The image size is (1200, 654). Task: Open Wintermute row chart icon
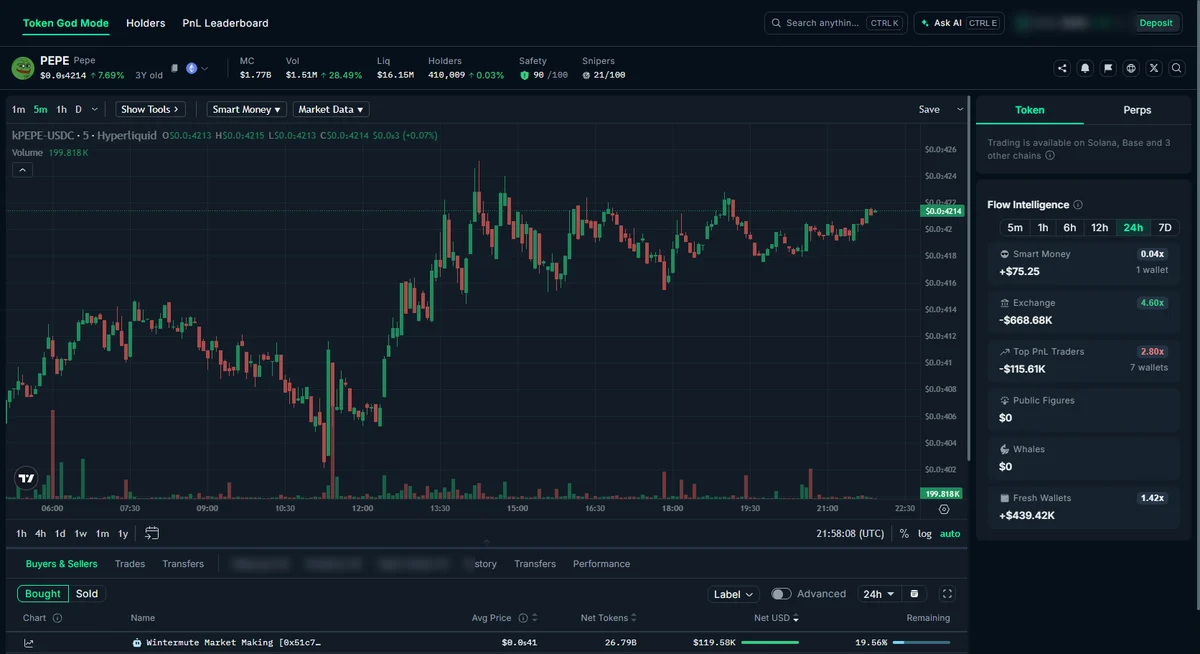click(x=29, y=643)
